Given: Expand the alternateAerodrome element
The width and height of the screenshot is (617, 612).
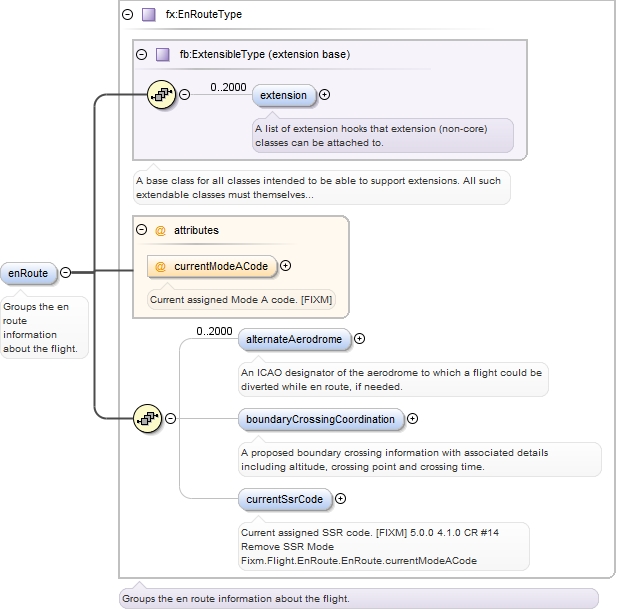Looking at the screenshot, I should 360,339.
